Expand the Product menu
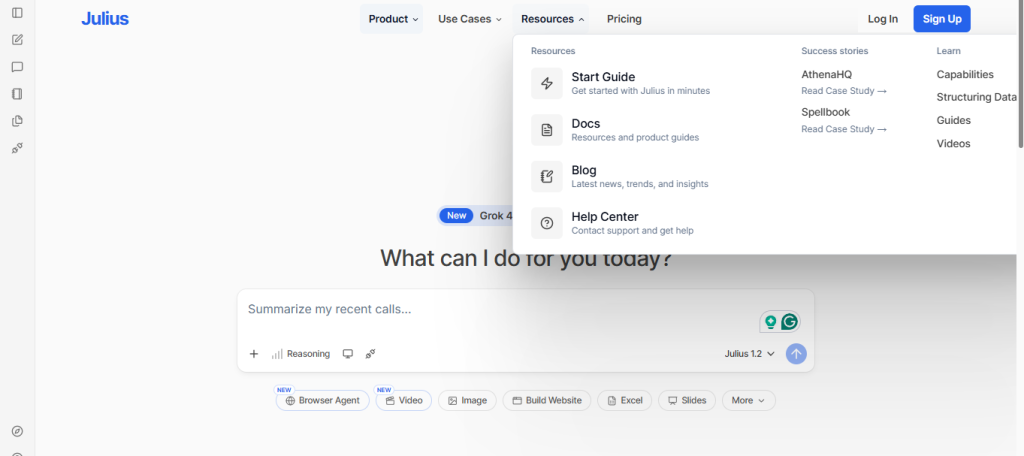Viewport: 1024px width, 456px height. [392, 19]
